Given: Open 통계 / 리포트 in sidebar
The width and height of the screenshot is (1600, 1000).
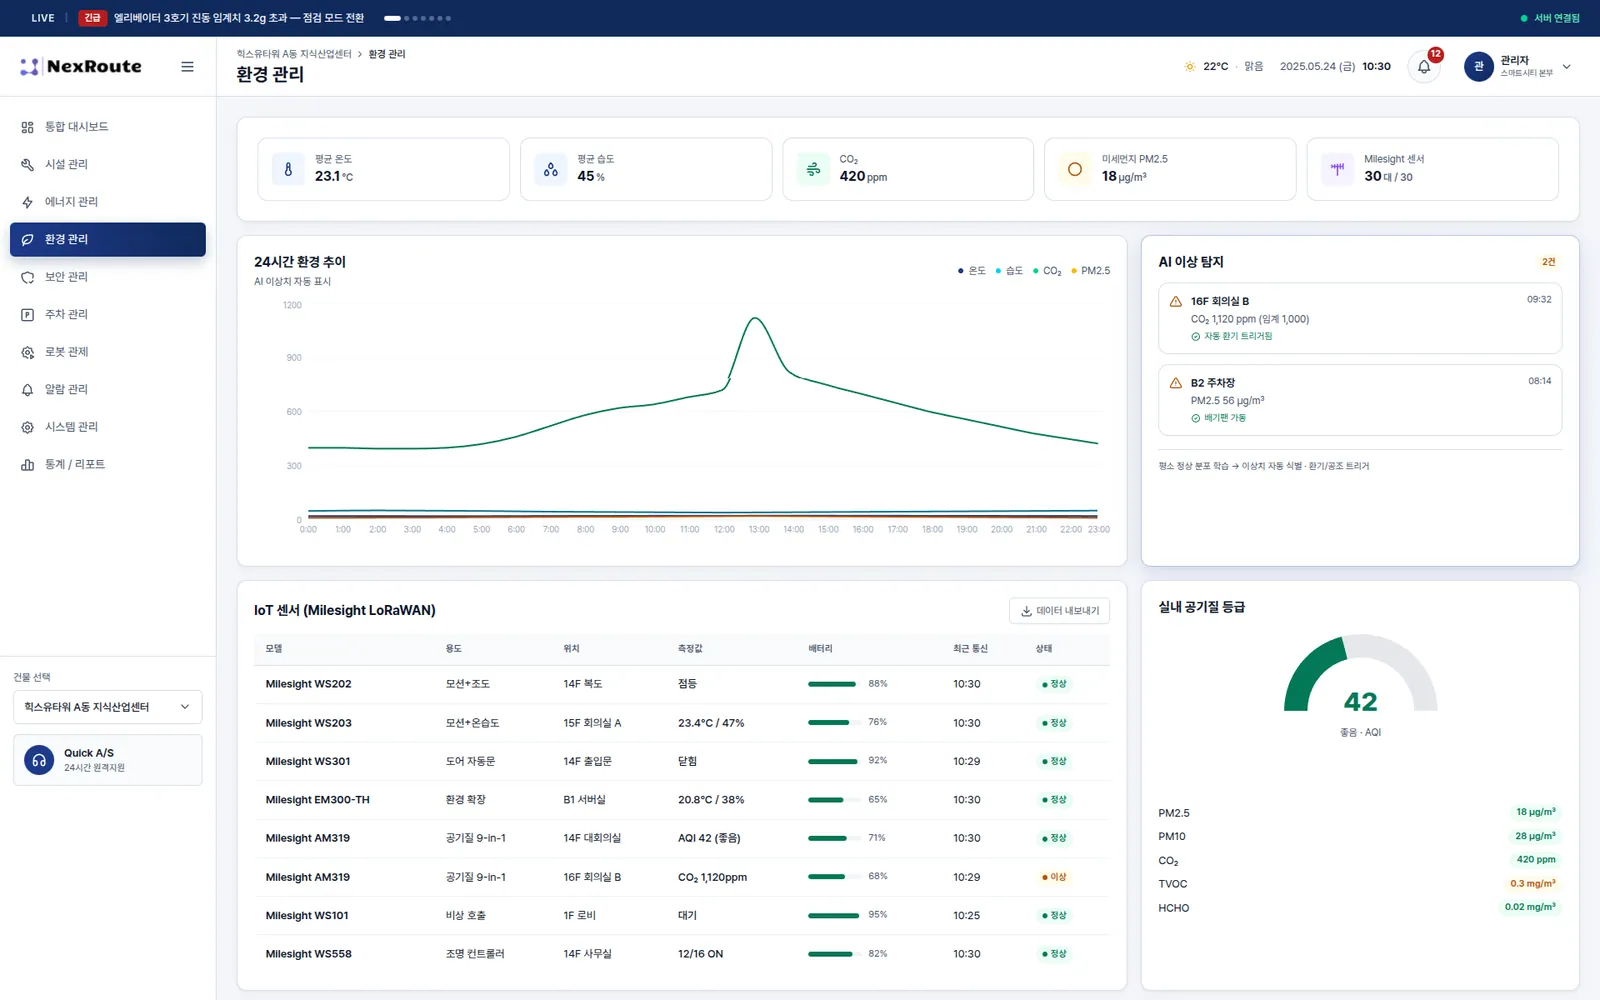Looking at the screenshot, I should coord(108,464).
